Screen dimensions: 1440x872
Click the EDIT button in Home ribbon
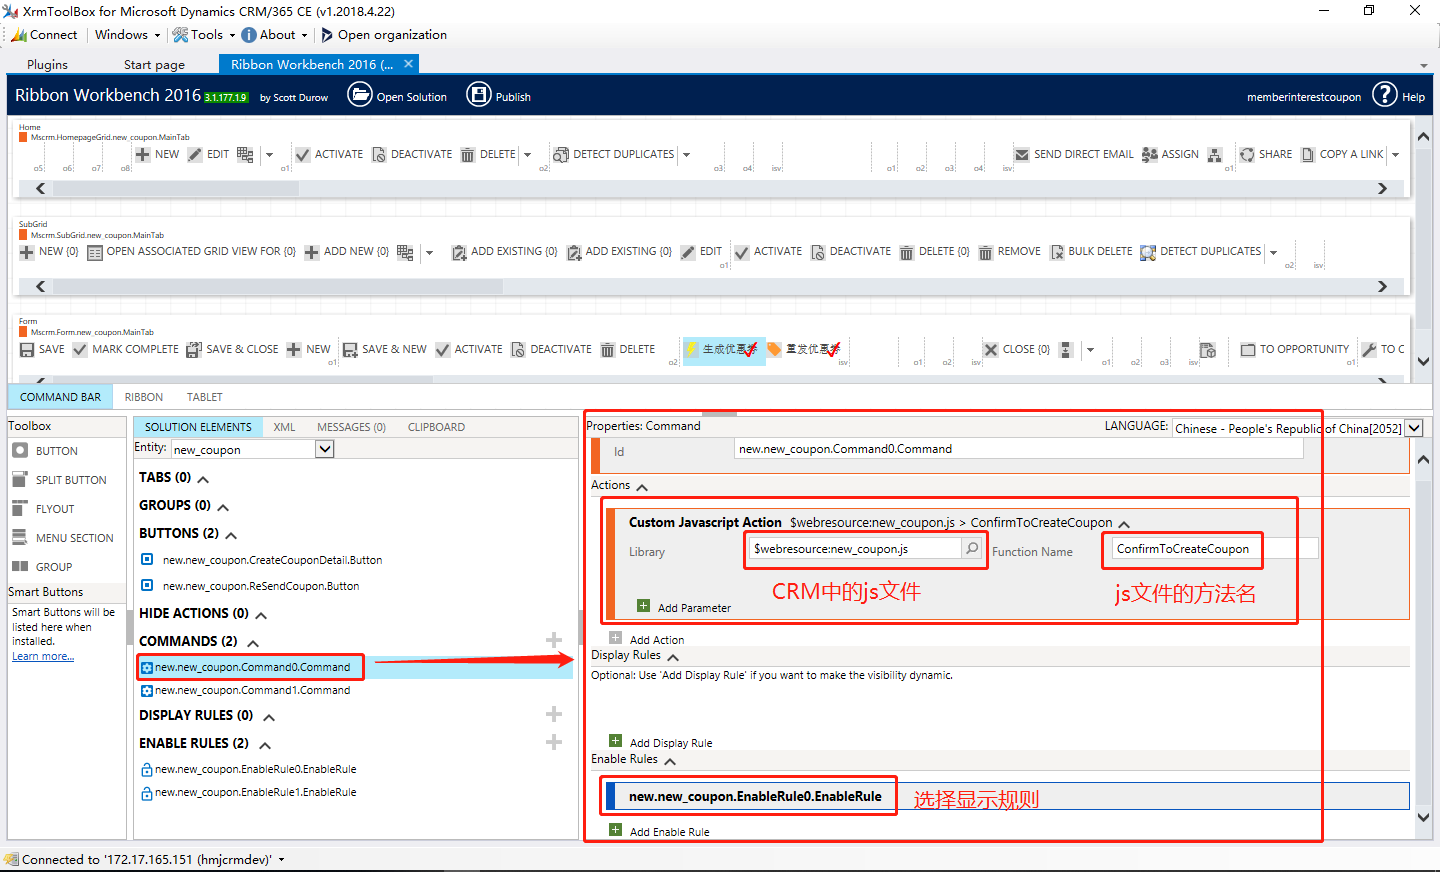click(x=209, y=154)
